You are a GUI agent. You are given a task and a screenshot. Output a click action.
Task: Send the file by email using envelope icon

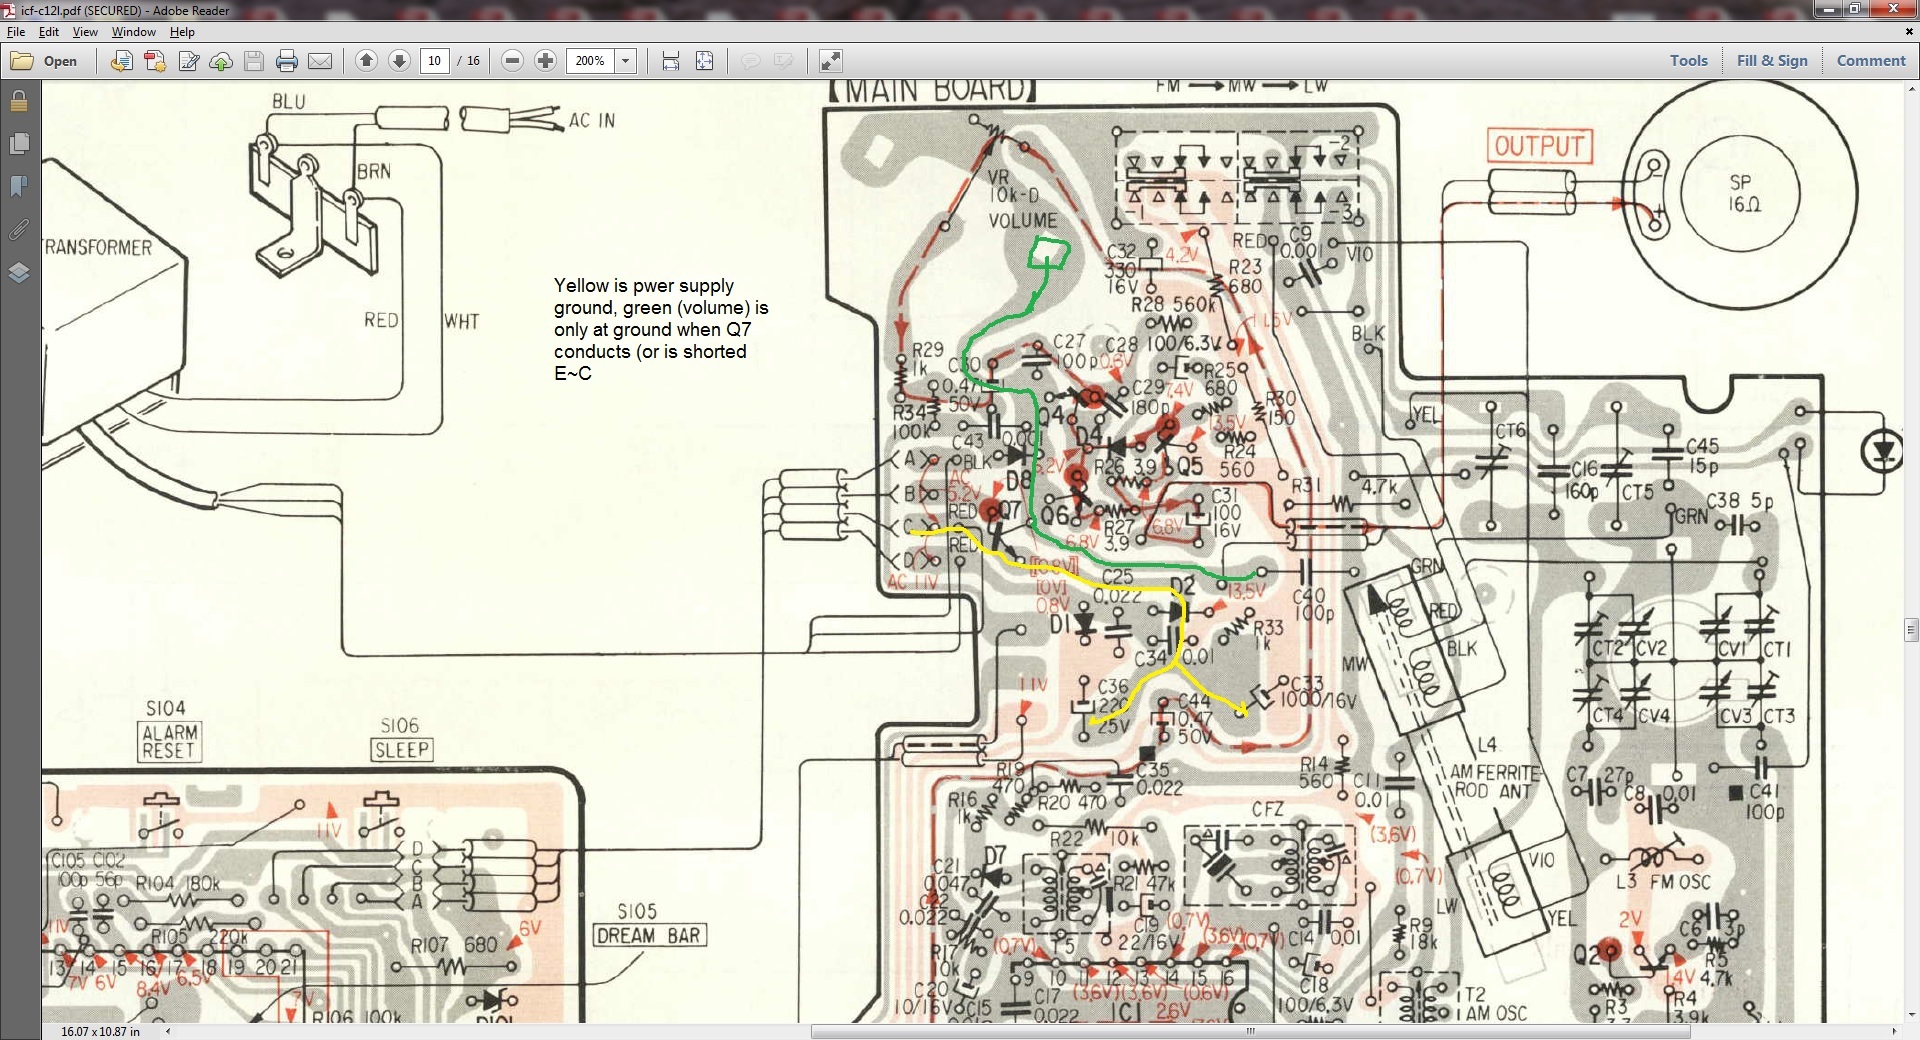coord(320,61)
